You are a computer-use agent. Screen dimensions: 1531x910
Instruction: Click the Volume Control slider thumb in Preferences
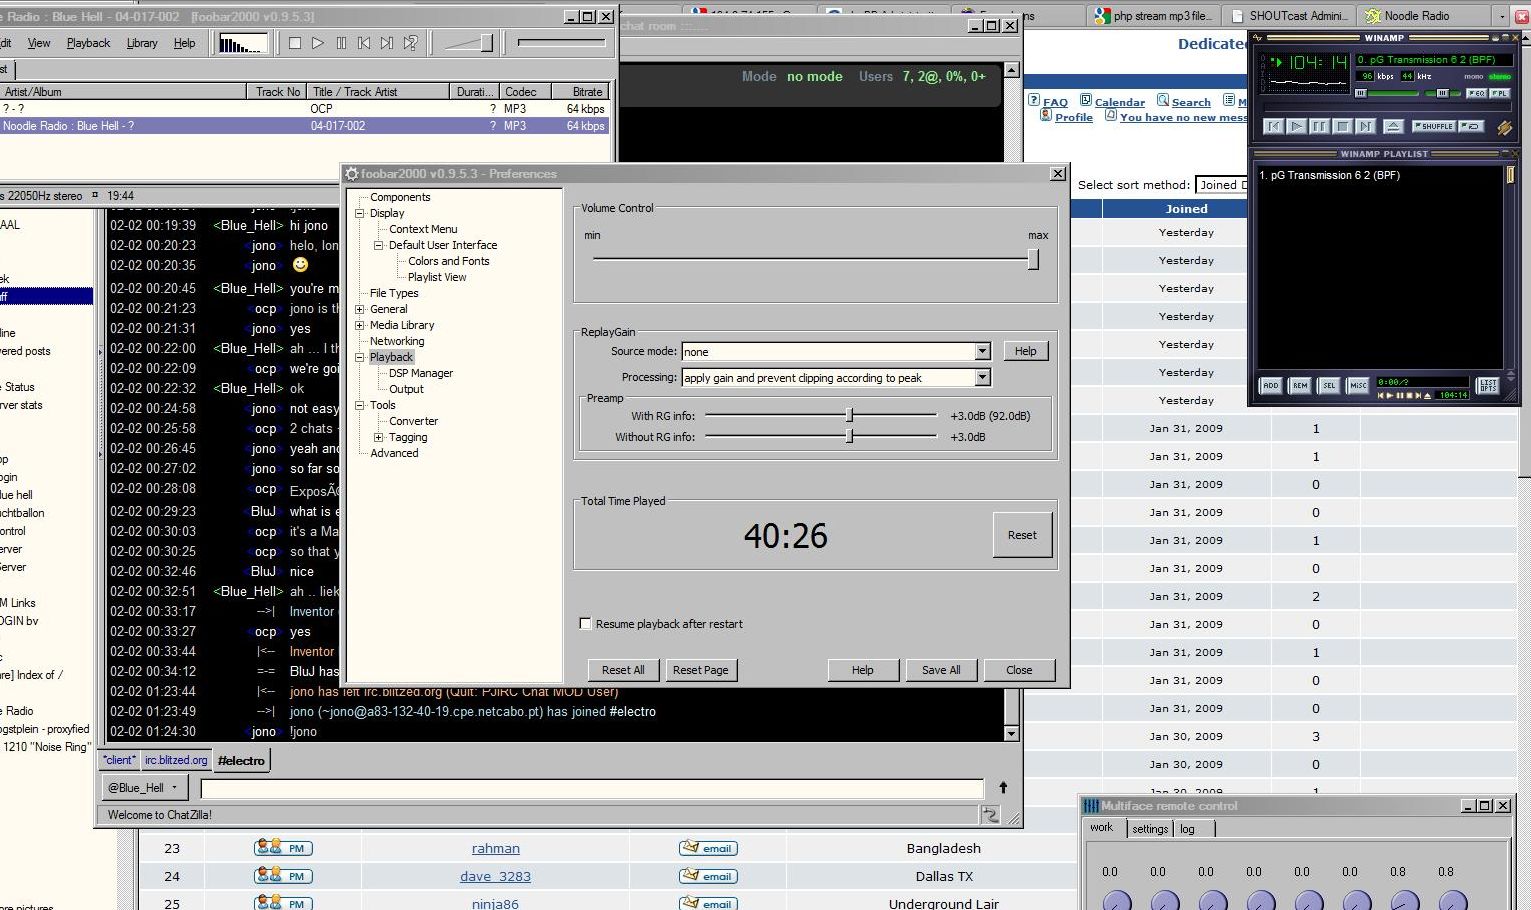1033,259
